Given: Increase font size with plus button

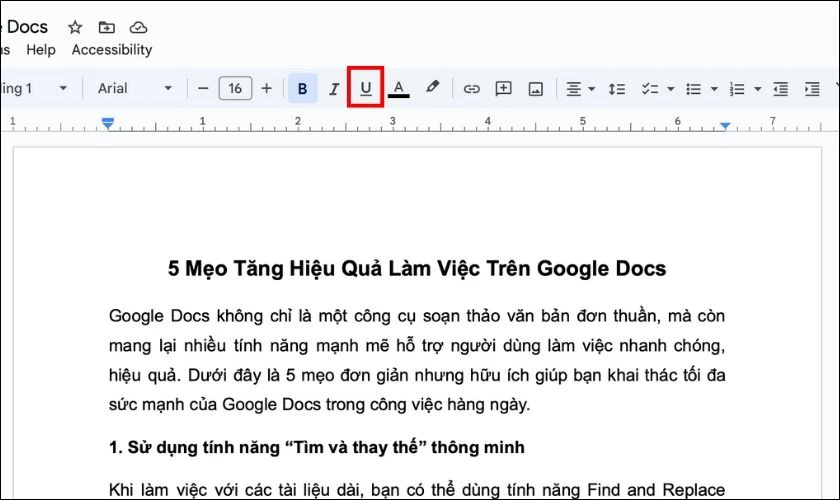Looking at the screenshot, I should click(x=266, y=88).
